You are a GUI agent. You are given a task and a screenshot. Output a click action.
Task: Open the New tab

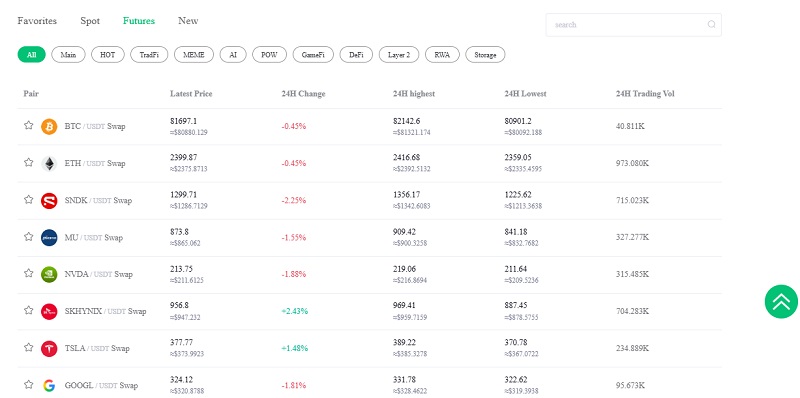188,21
